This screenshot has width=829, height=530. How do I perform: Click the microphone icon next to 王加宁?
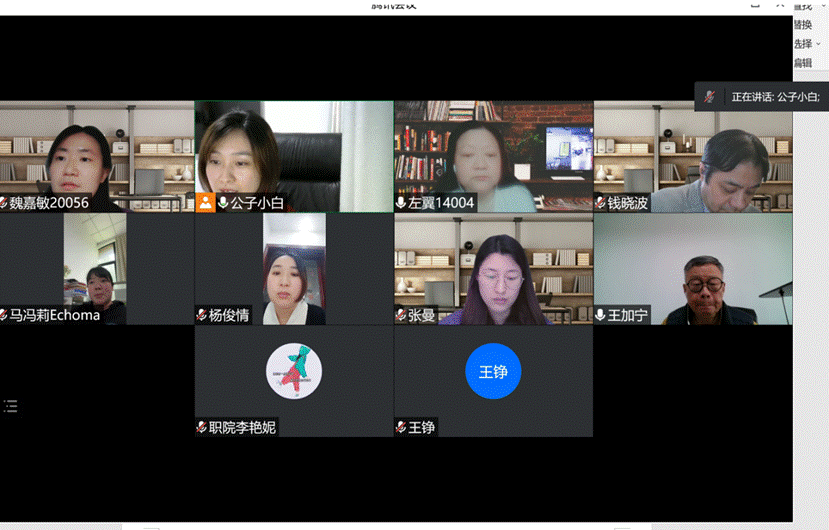coord(600,315)
